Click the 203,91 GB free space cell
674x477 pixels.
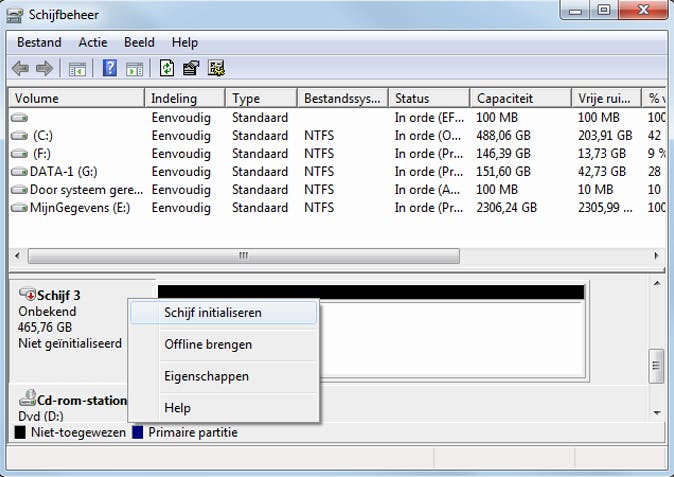pyautogui.click(x=605, y=136)
